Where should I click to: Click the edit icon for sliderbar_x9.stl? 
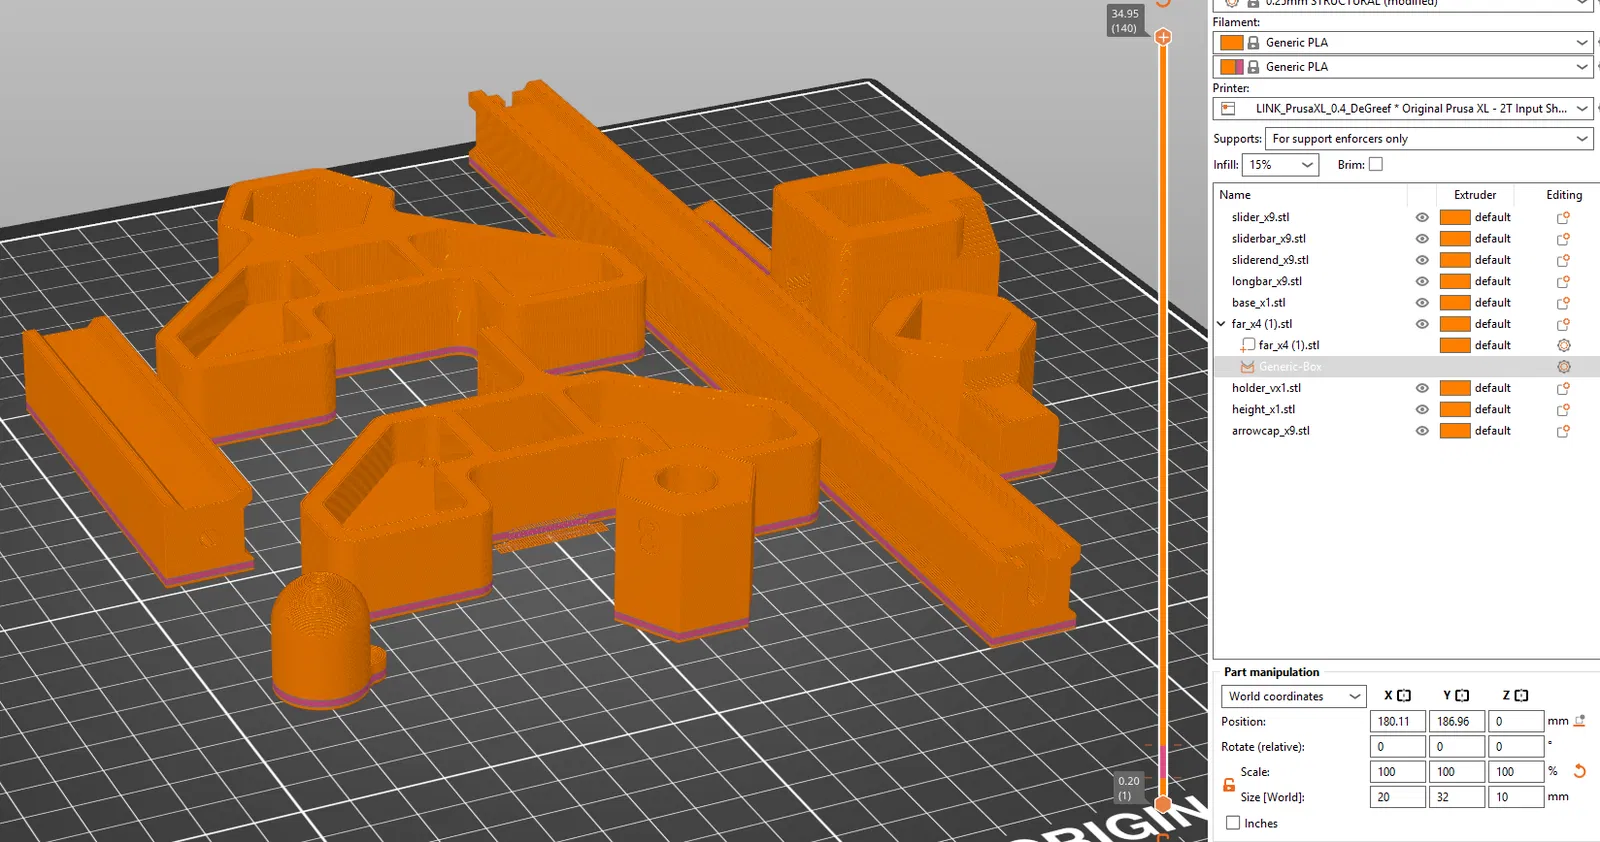coord(1563,239)
